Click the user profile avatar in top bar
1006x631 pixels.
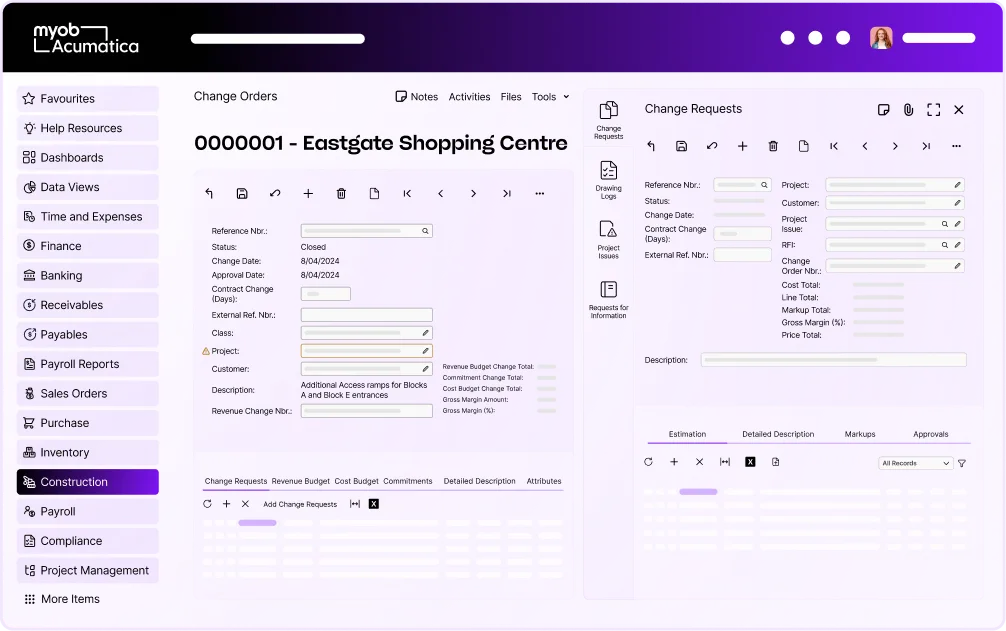click(881, 37)
